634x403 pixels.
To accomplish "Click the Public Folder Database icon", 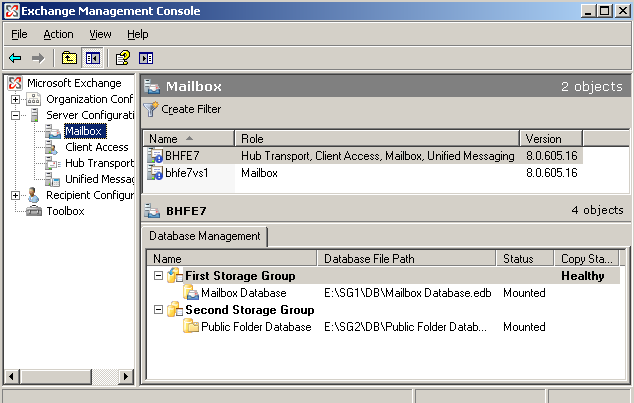I will click(x=191, y=326).
